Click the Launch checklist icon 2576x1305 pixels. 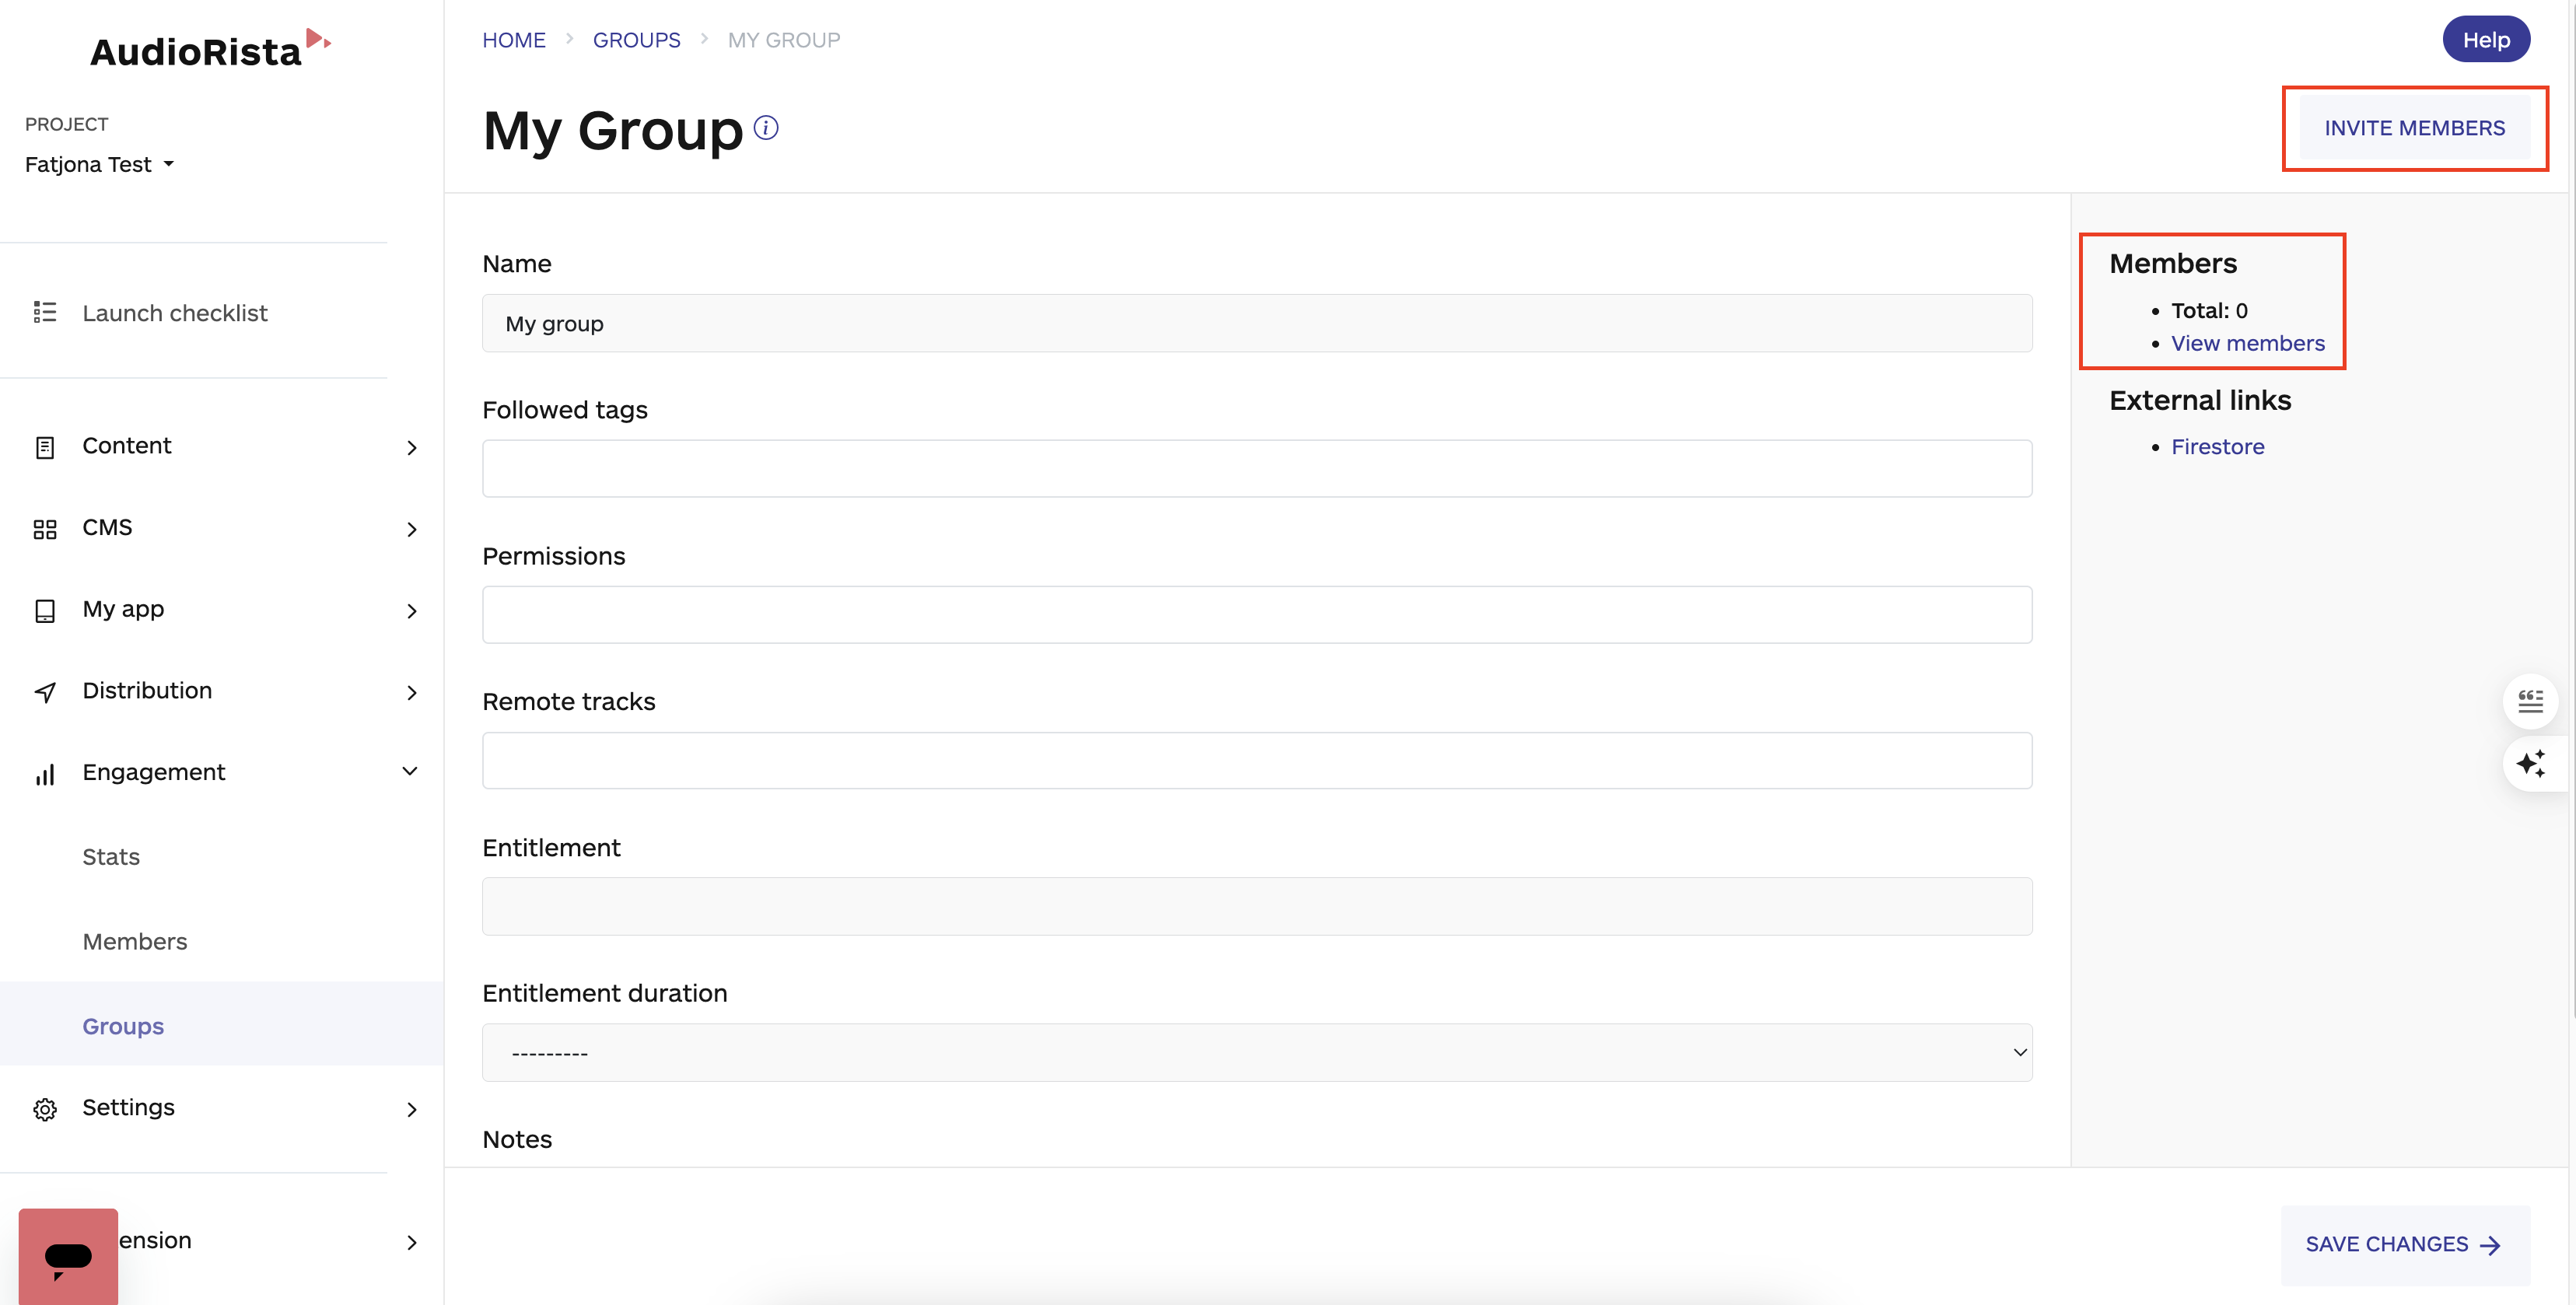click(45, 313)
